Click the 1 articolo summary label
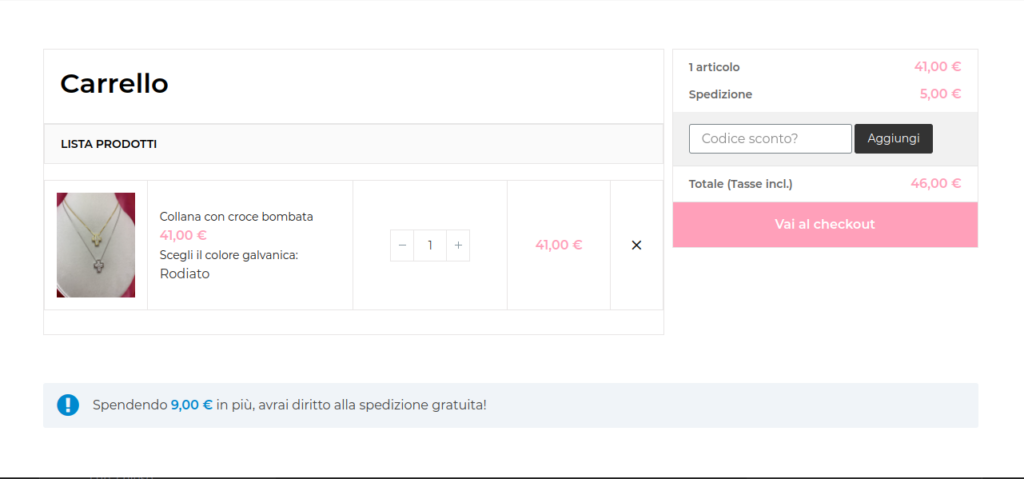 coord(714,67)
